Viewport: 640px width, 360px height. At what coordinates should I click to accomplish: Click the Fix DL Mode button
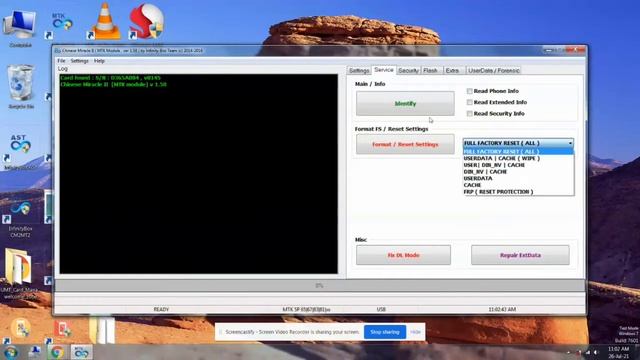tap(403, 255)
